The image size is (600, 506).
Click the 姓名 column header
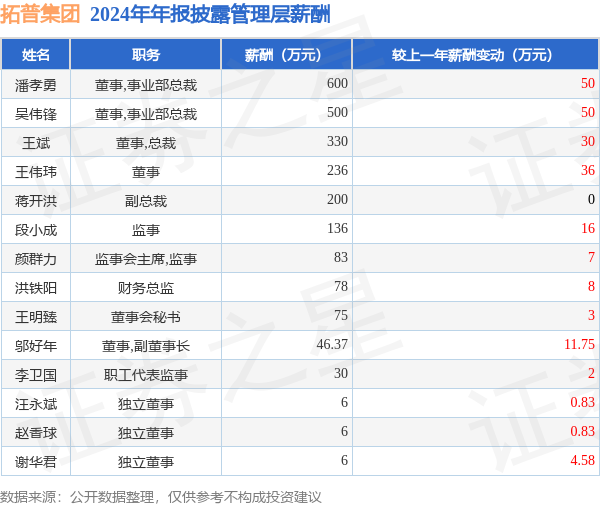36,55
